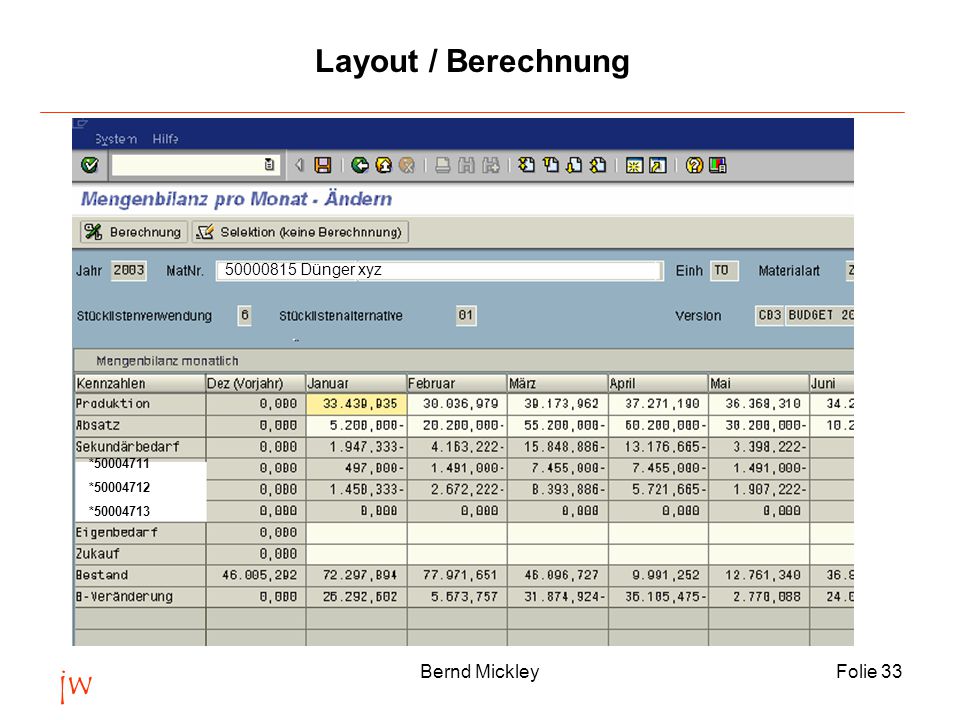
Task: Open the System menu
Action: (116, 139)
